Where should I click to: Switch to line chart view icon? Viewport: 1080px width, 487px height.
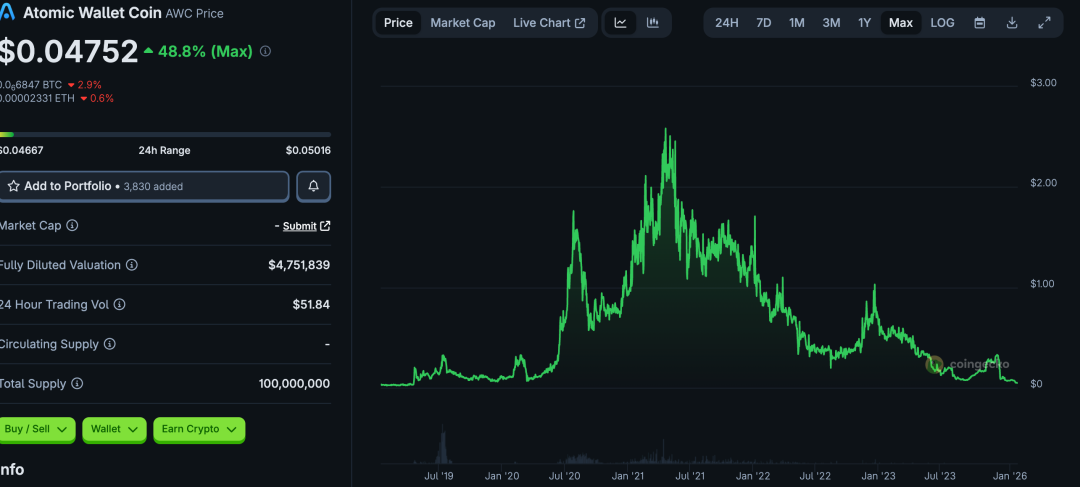621,23
